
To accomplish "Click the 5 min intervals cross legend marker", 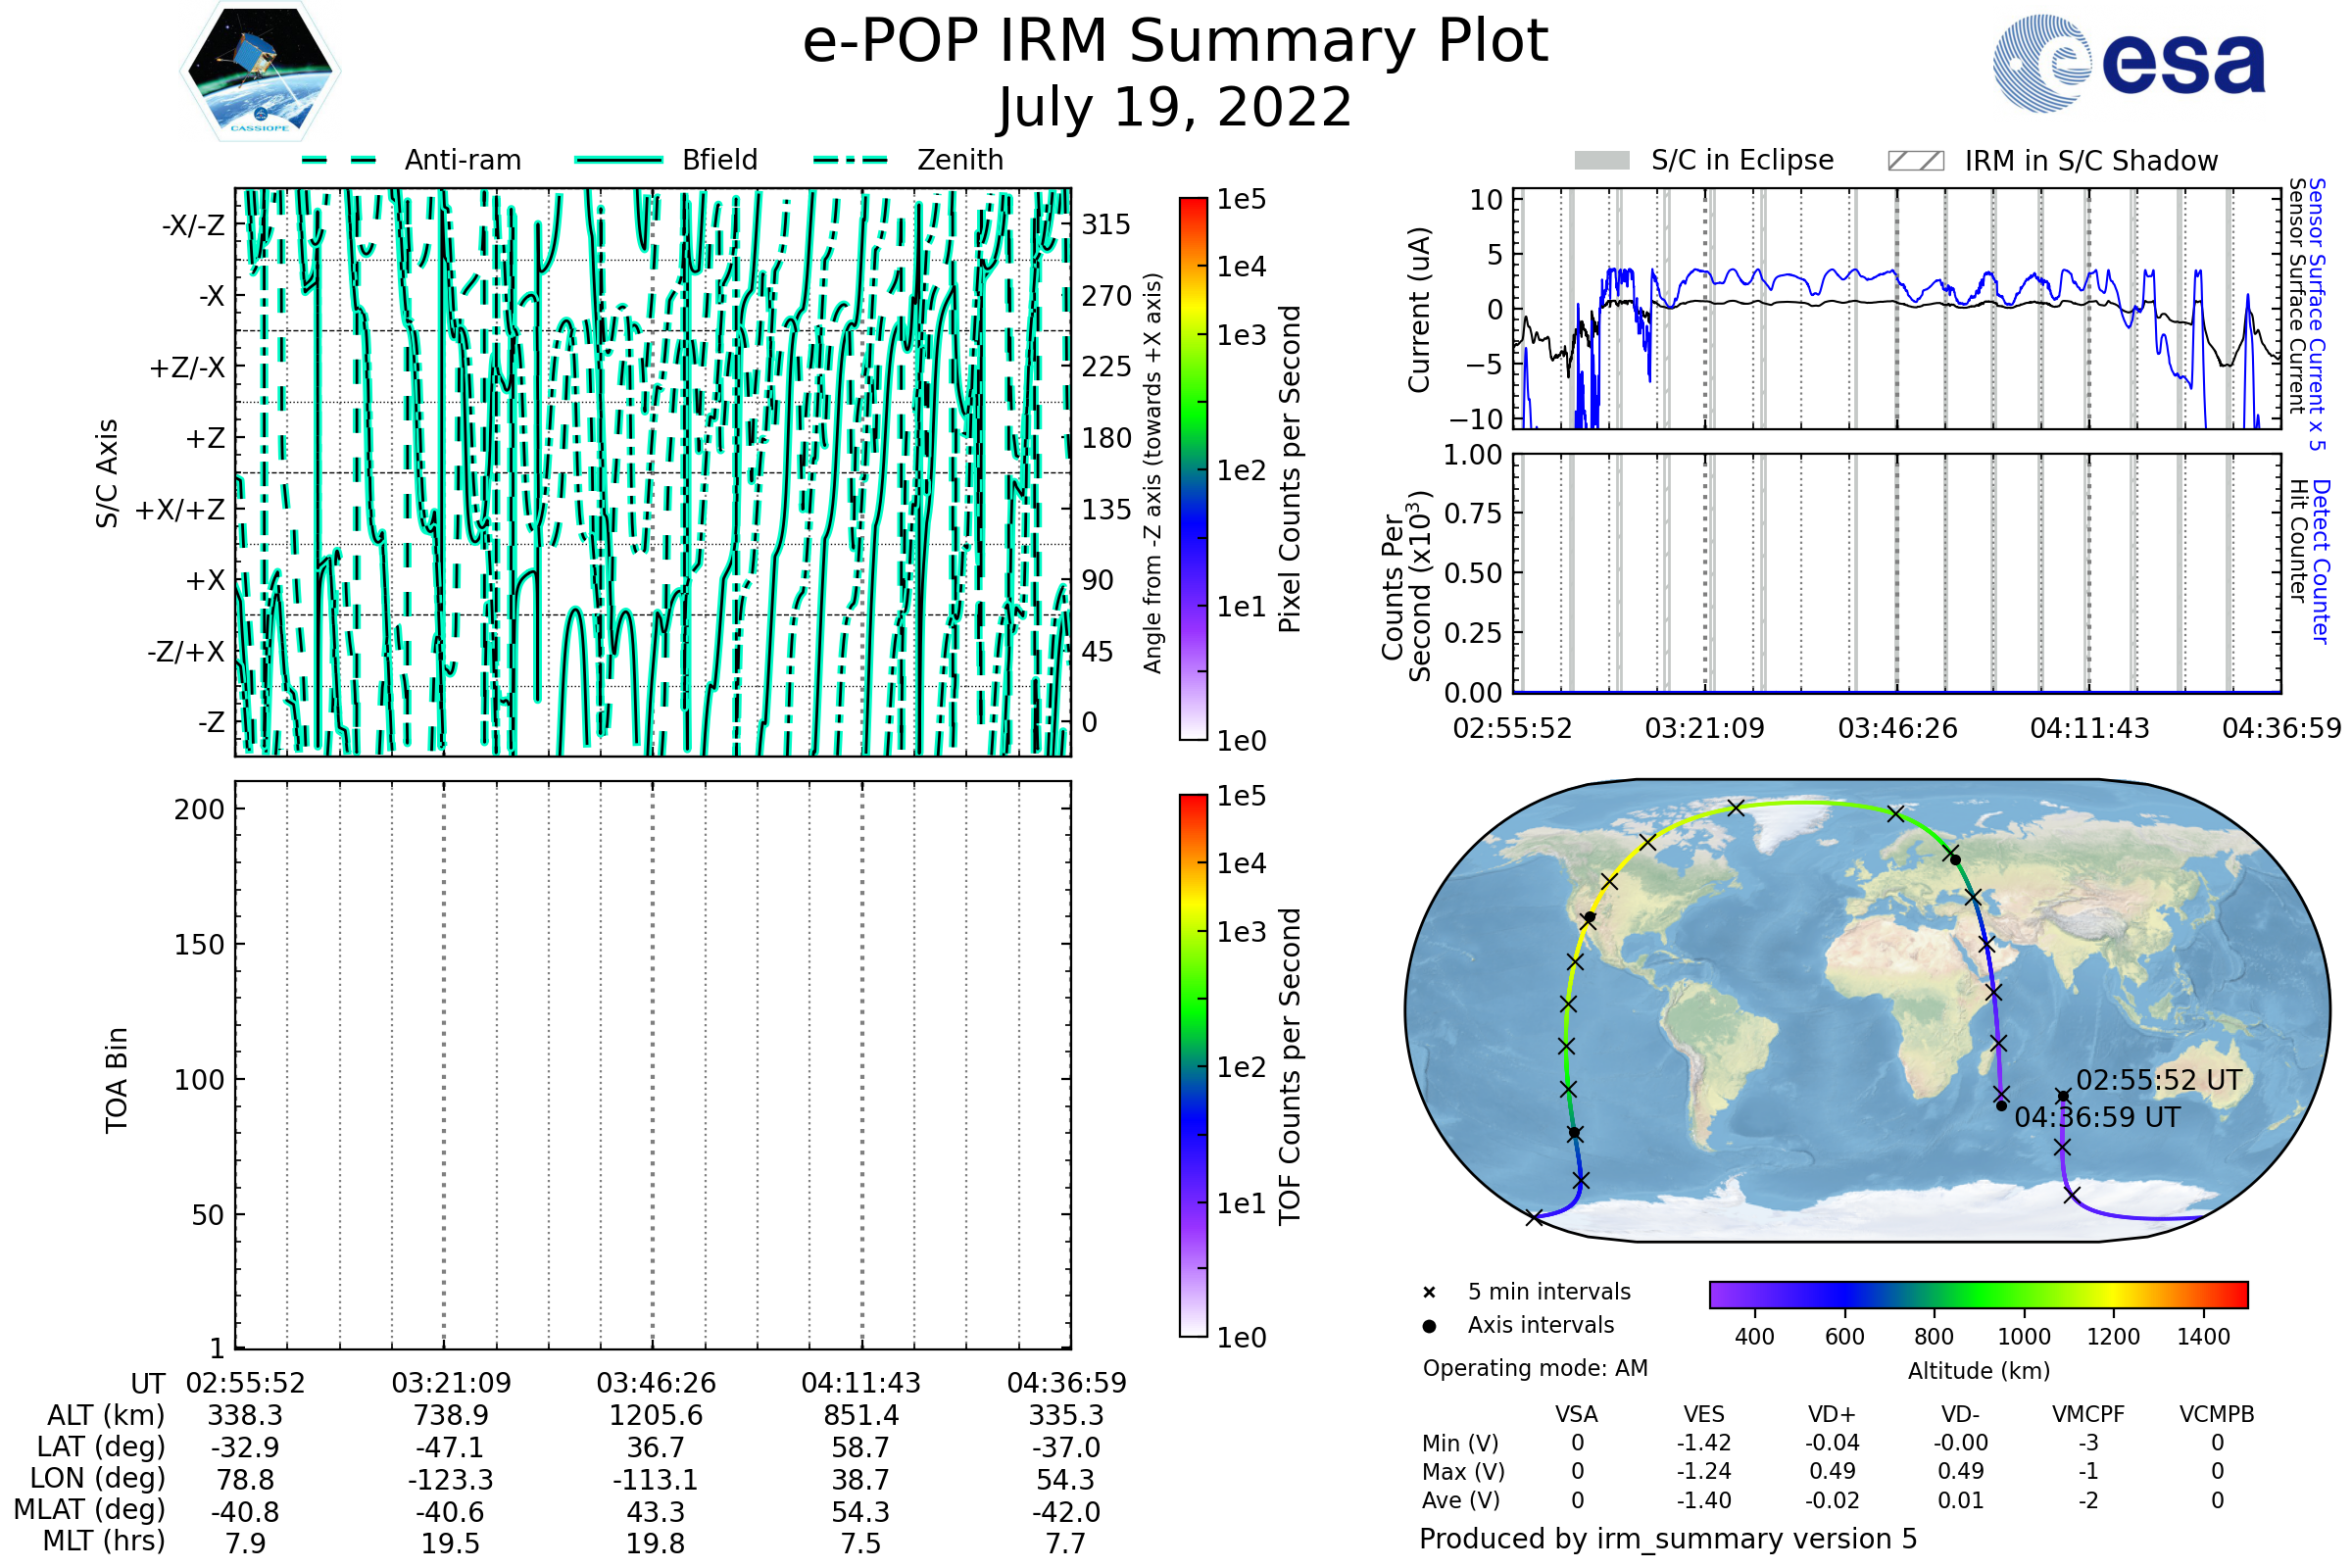I will tap(1429, 1293).
